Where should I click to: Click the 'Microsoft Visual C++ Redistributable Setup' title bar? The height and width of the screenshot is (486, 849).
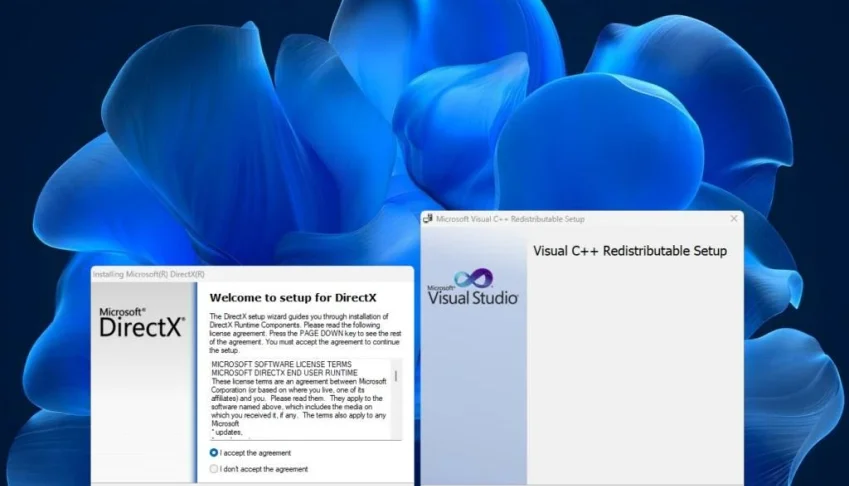coord(582,219)
